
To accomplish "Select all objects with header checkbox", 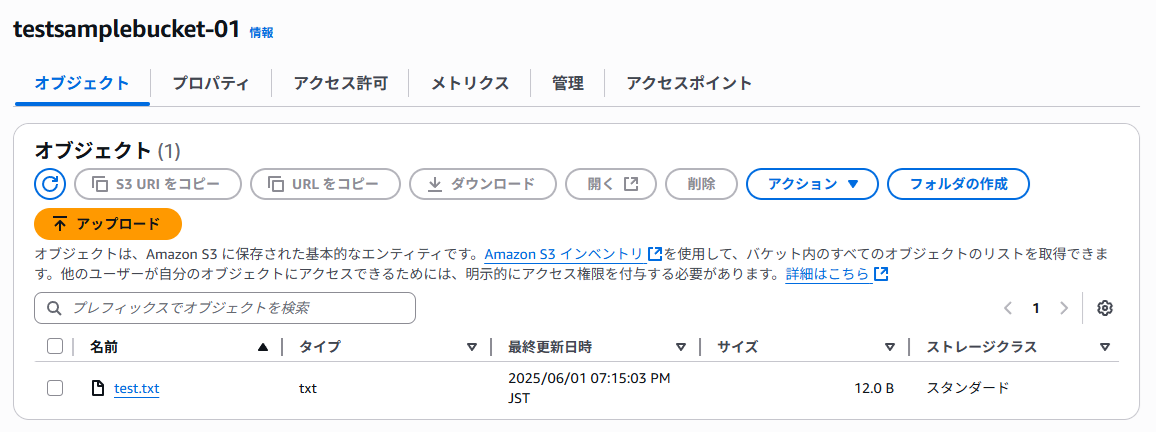I will tap(55, 346).
